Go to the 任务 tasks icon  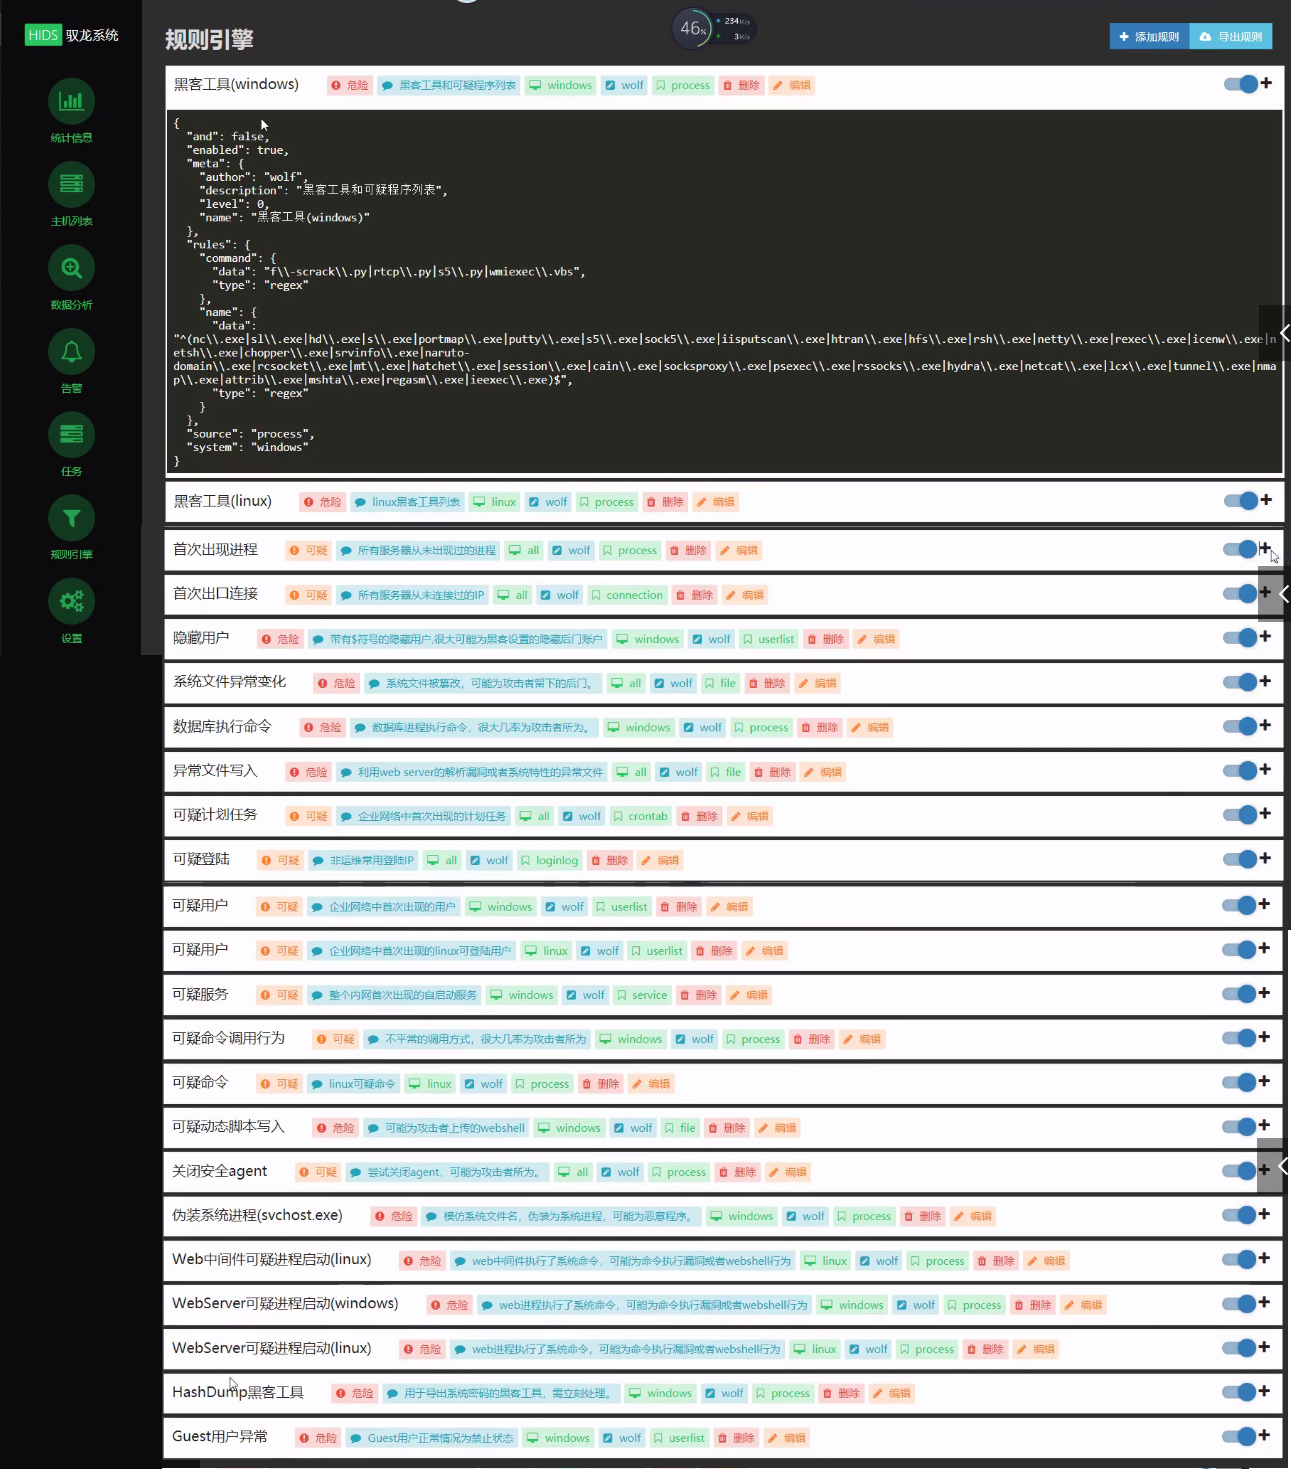(x=71, y=435)
